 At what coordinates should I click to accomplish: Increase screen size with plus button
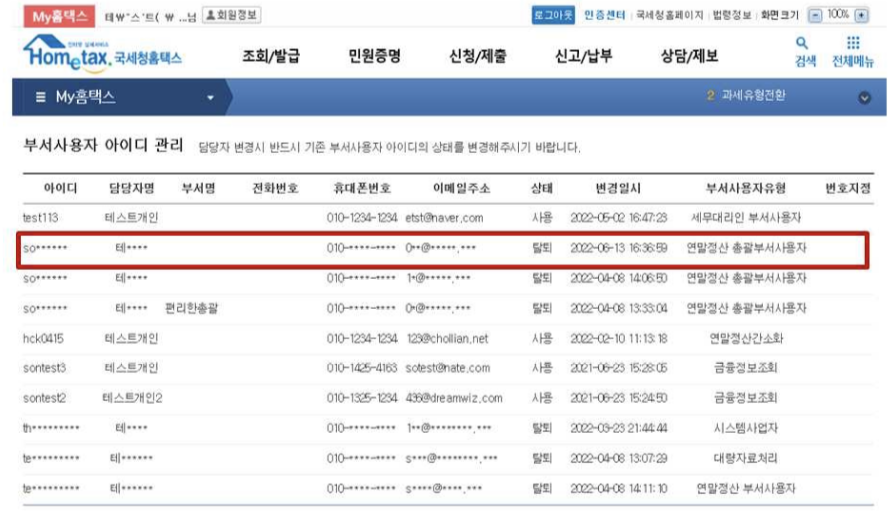pos(862,15)
